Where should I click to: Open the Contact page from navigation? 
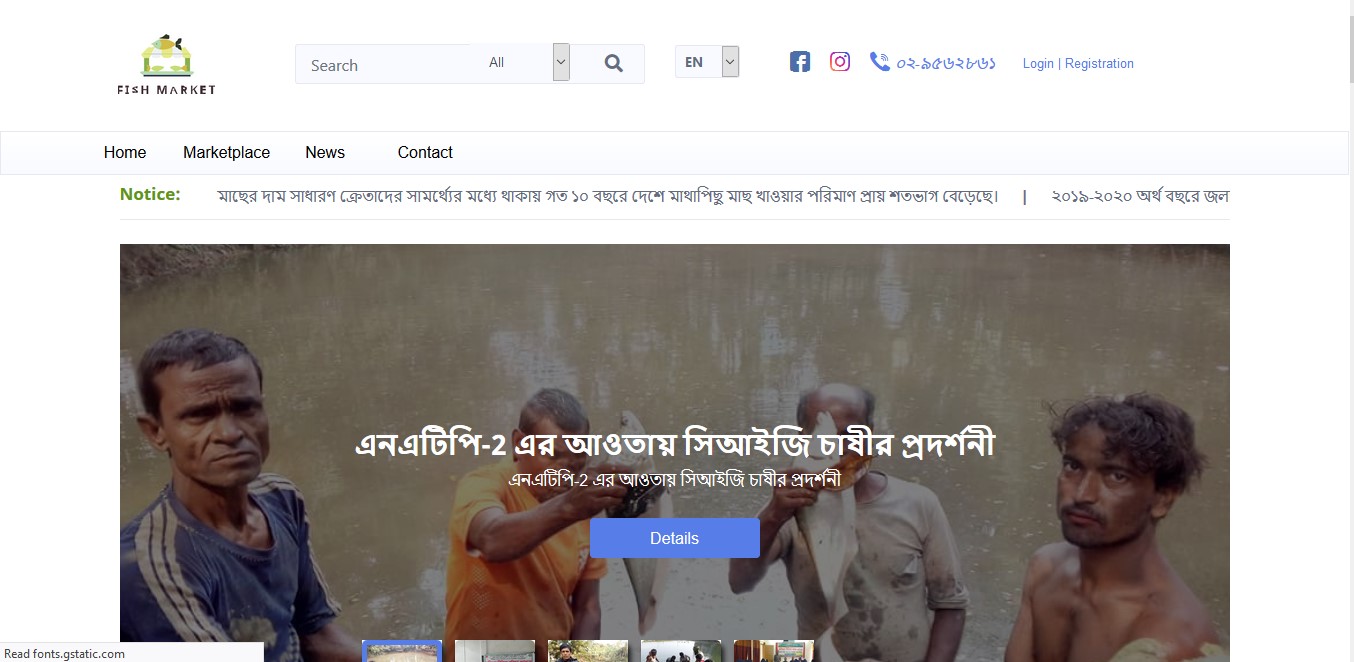coord(425,153)
